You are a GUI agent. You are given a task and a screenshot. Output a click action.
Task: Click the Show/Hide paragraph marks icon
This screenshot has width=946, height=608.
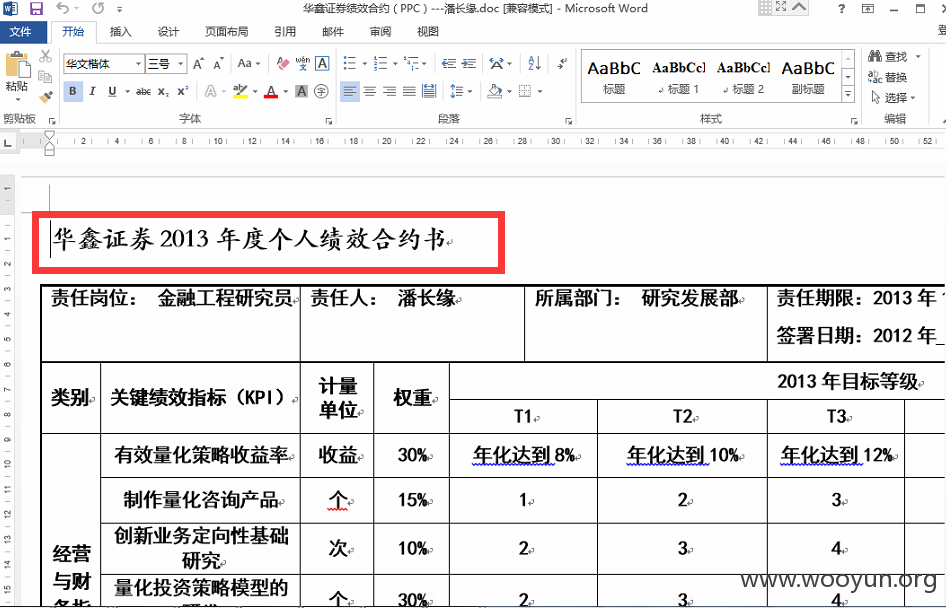coord(562,63)
